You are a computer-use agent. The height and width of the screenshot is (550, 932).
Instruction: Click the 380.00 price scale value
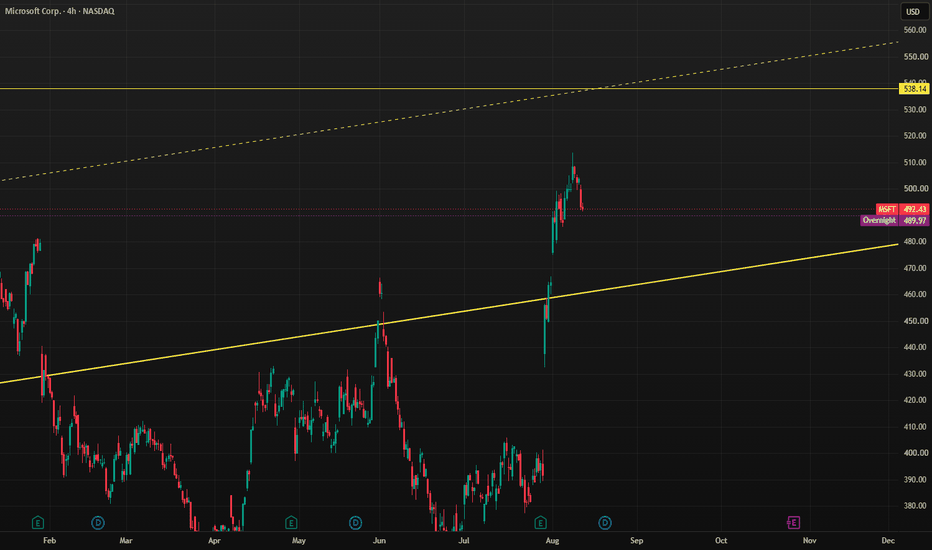(x=915, y=506)
